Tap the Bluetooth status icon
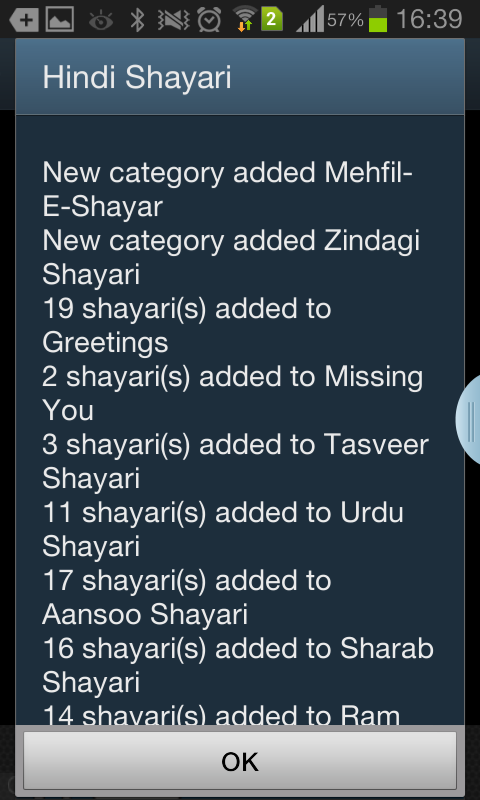This screenshot has width=480, height=800. (137, 20)
